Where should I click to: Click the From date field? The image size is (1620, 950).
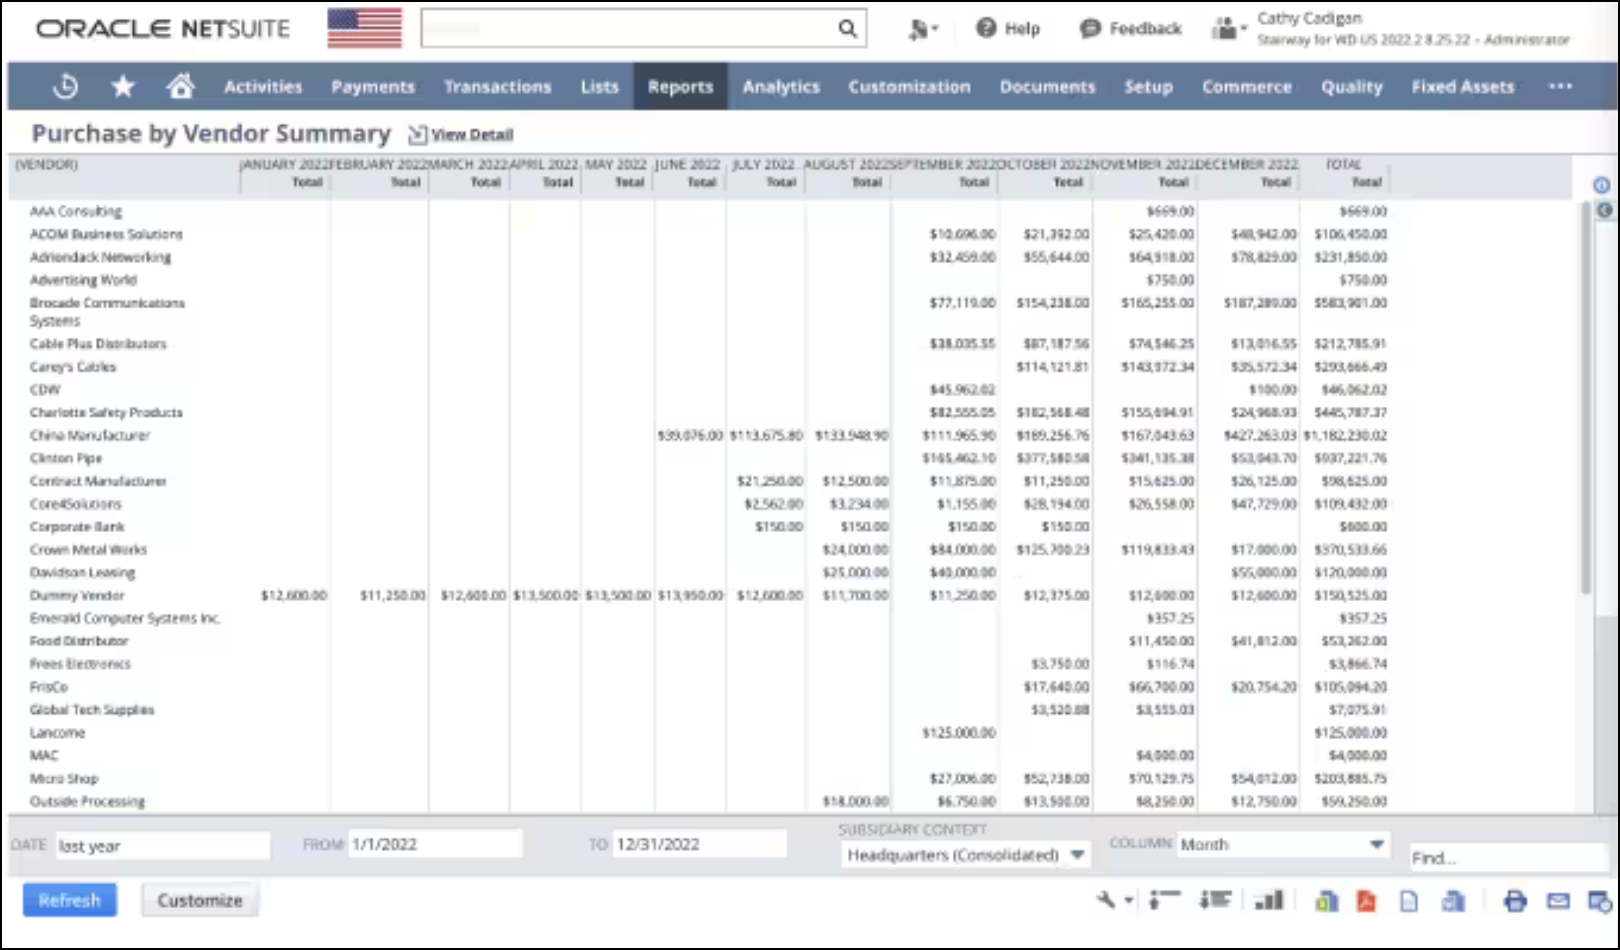coord(435,844)
